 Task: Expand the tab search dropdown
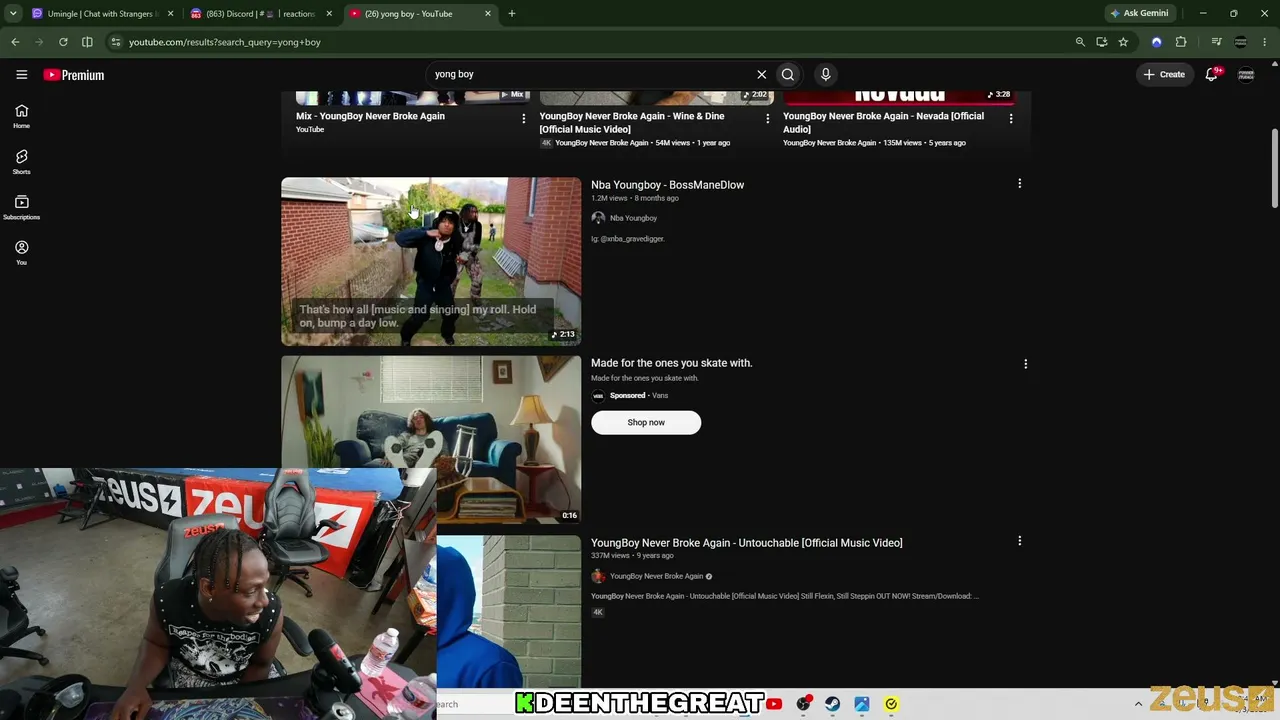pos(13,14)
